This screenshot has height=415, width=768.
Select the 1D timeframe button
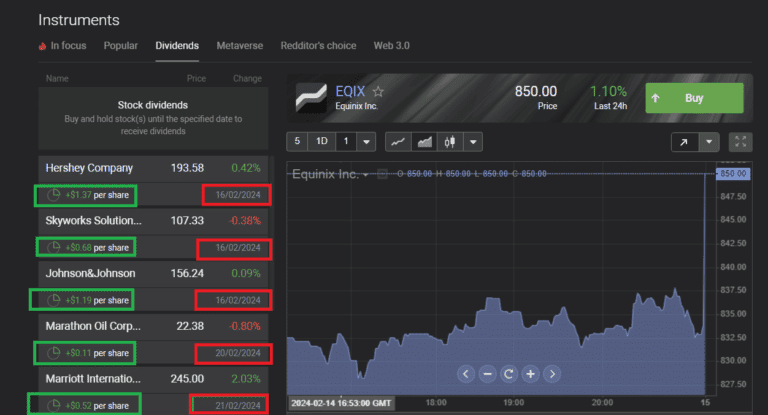pos(322,142)
